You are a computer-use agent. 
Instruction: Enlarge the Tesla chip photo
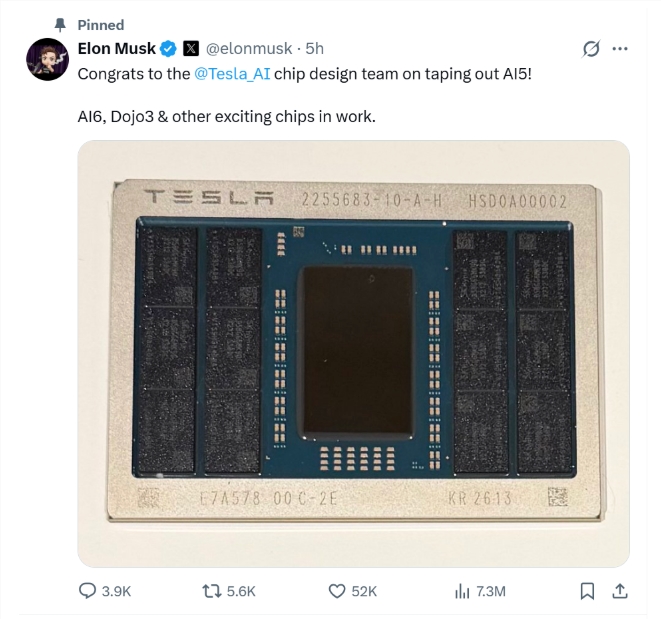(353, 353)
